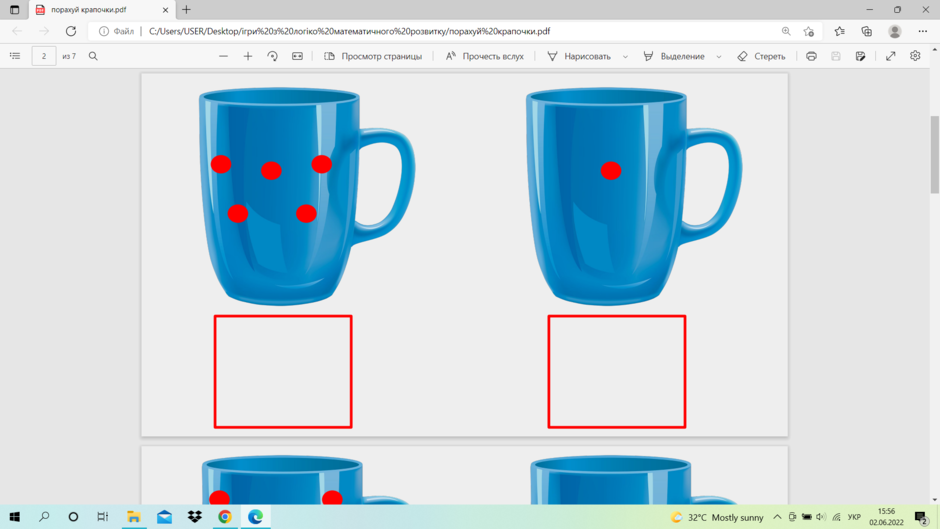Open Task View on taskbar
940x529 pixels.
[x=103, y=516]
